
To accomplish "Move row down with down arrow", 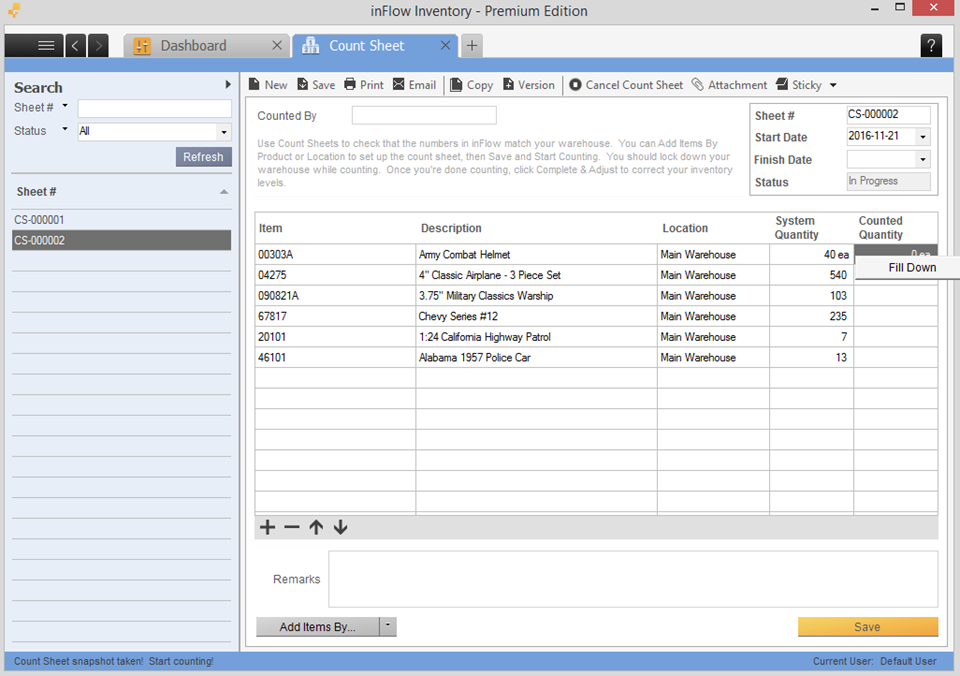I will click(340, 527).
